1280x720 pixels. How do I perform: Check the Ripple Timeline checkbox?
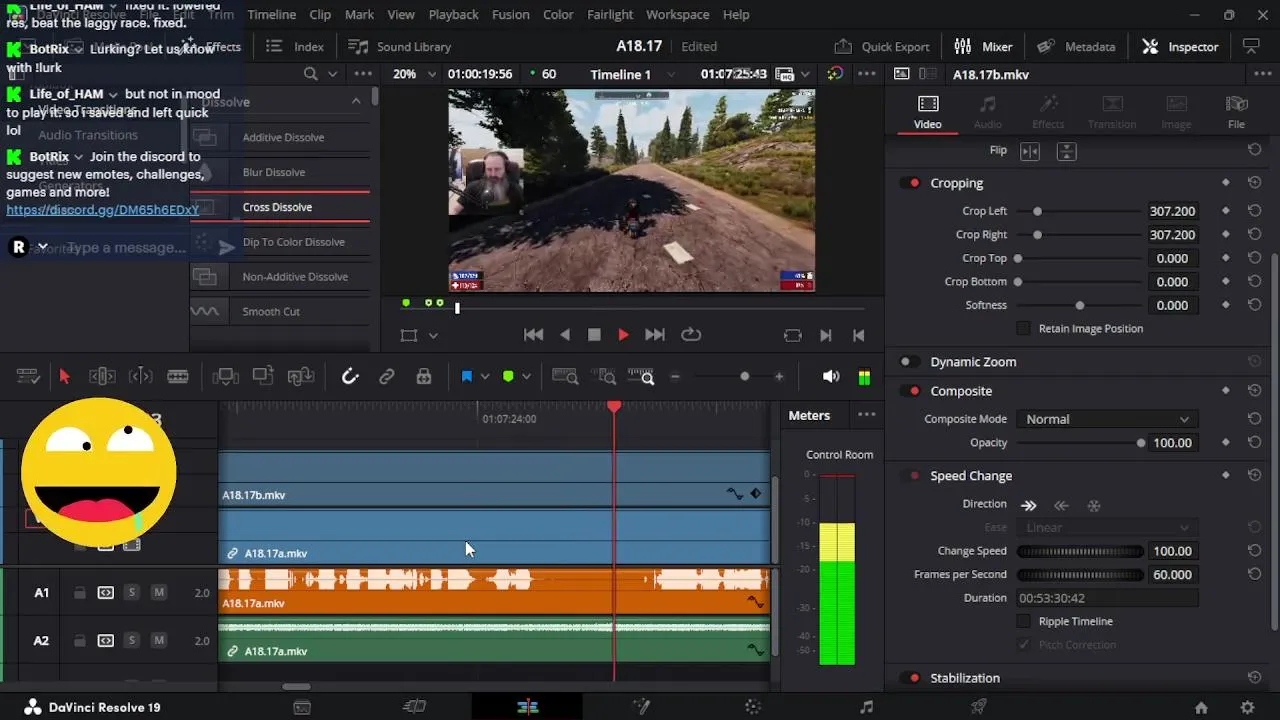pyautogui.click(x=1023, y=622)
